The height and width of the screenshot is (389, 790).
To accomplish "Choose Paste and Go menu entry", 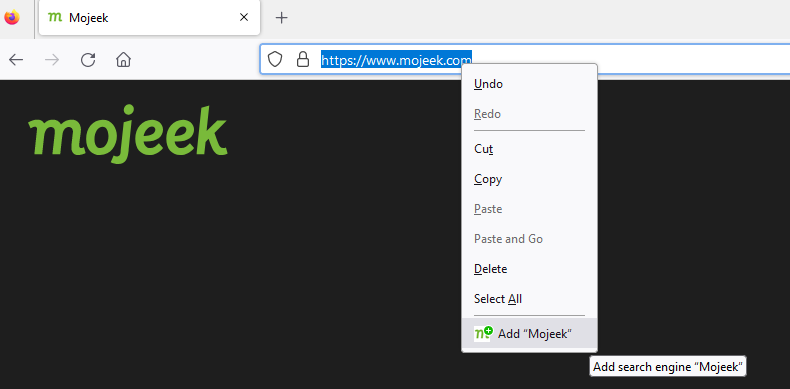I will click(x=529, y=239).
